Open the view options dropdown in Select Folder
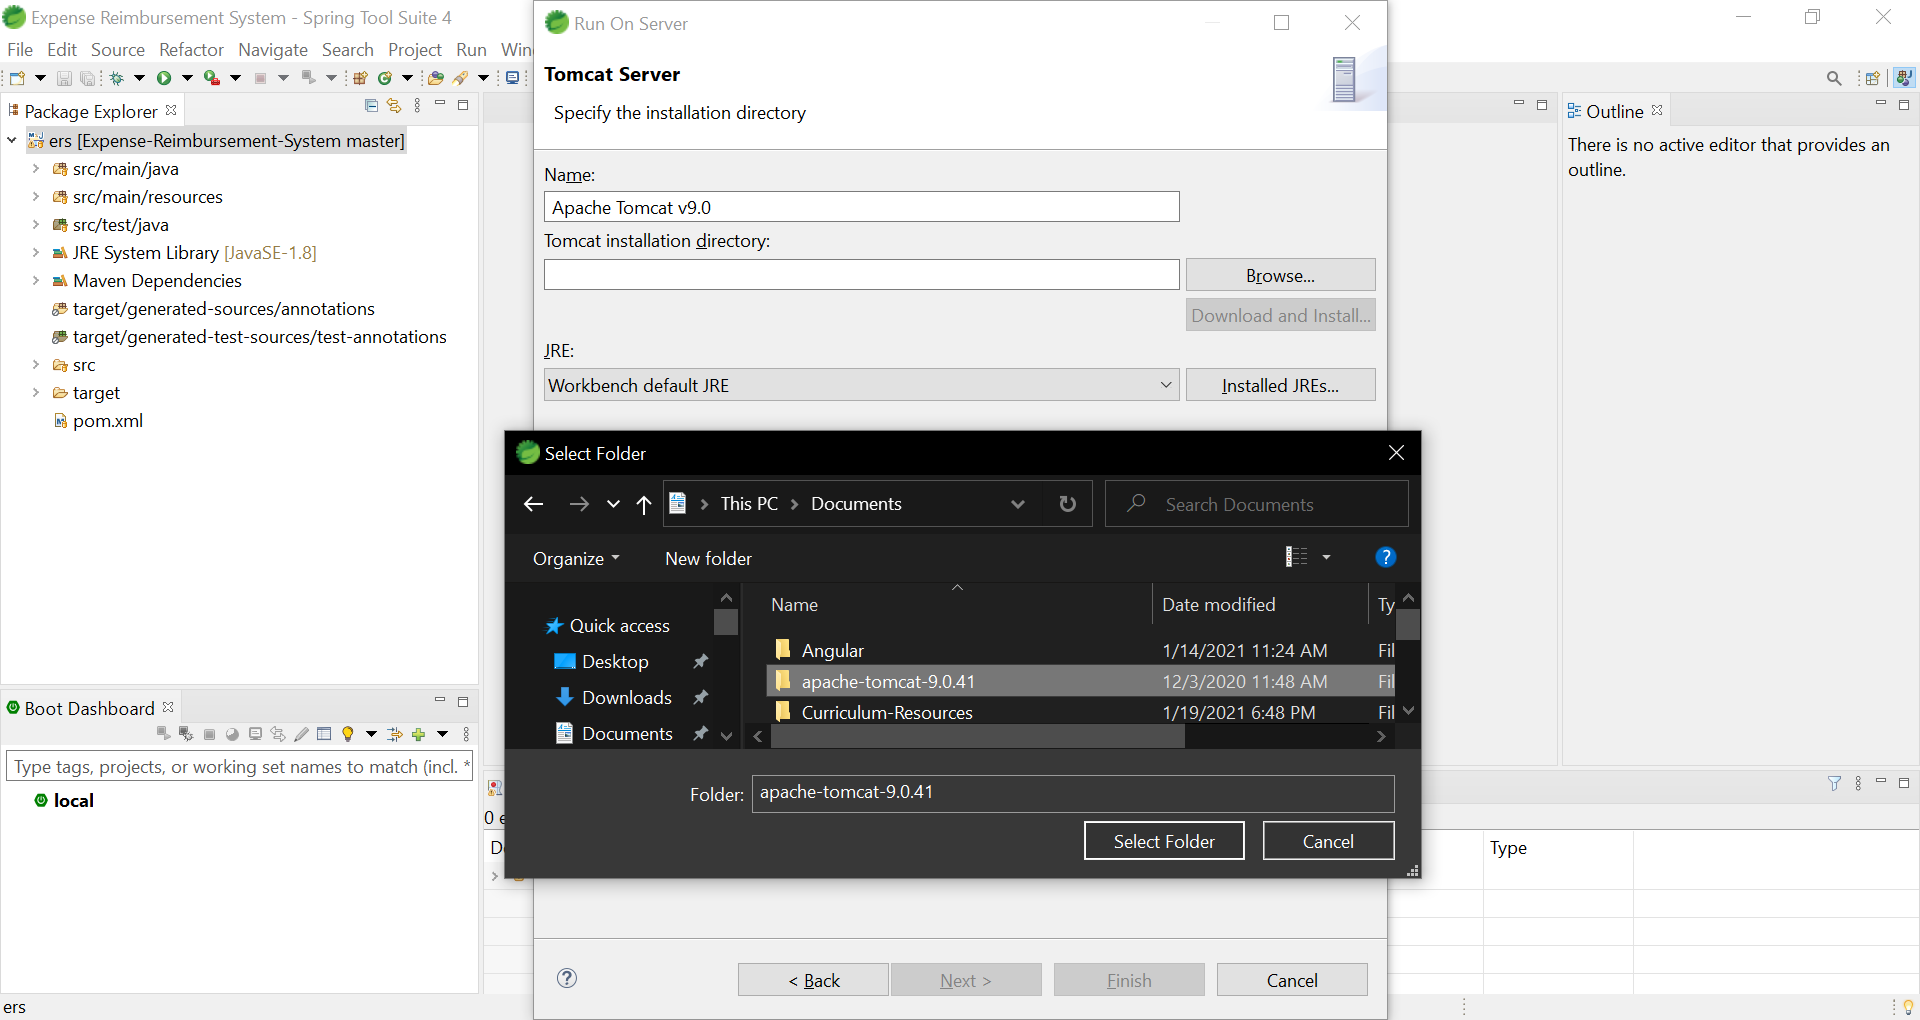Image resolution: width=1920 pixels, height=1020 pixels. pyautogui.click(x=1327, y=557)
